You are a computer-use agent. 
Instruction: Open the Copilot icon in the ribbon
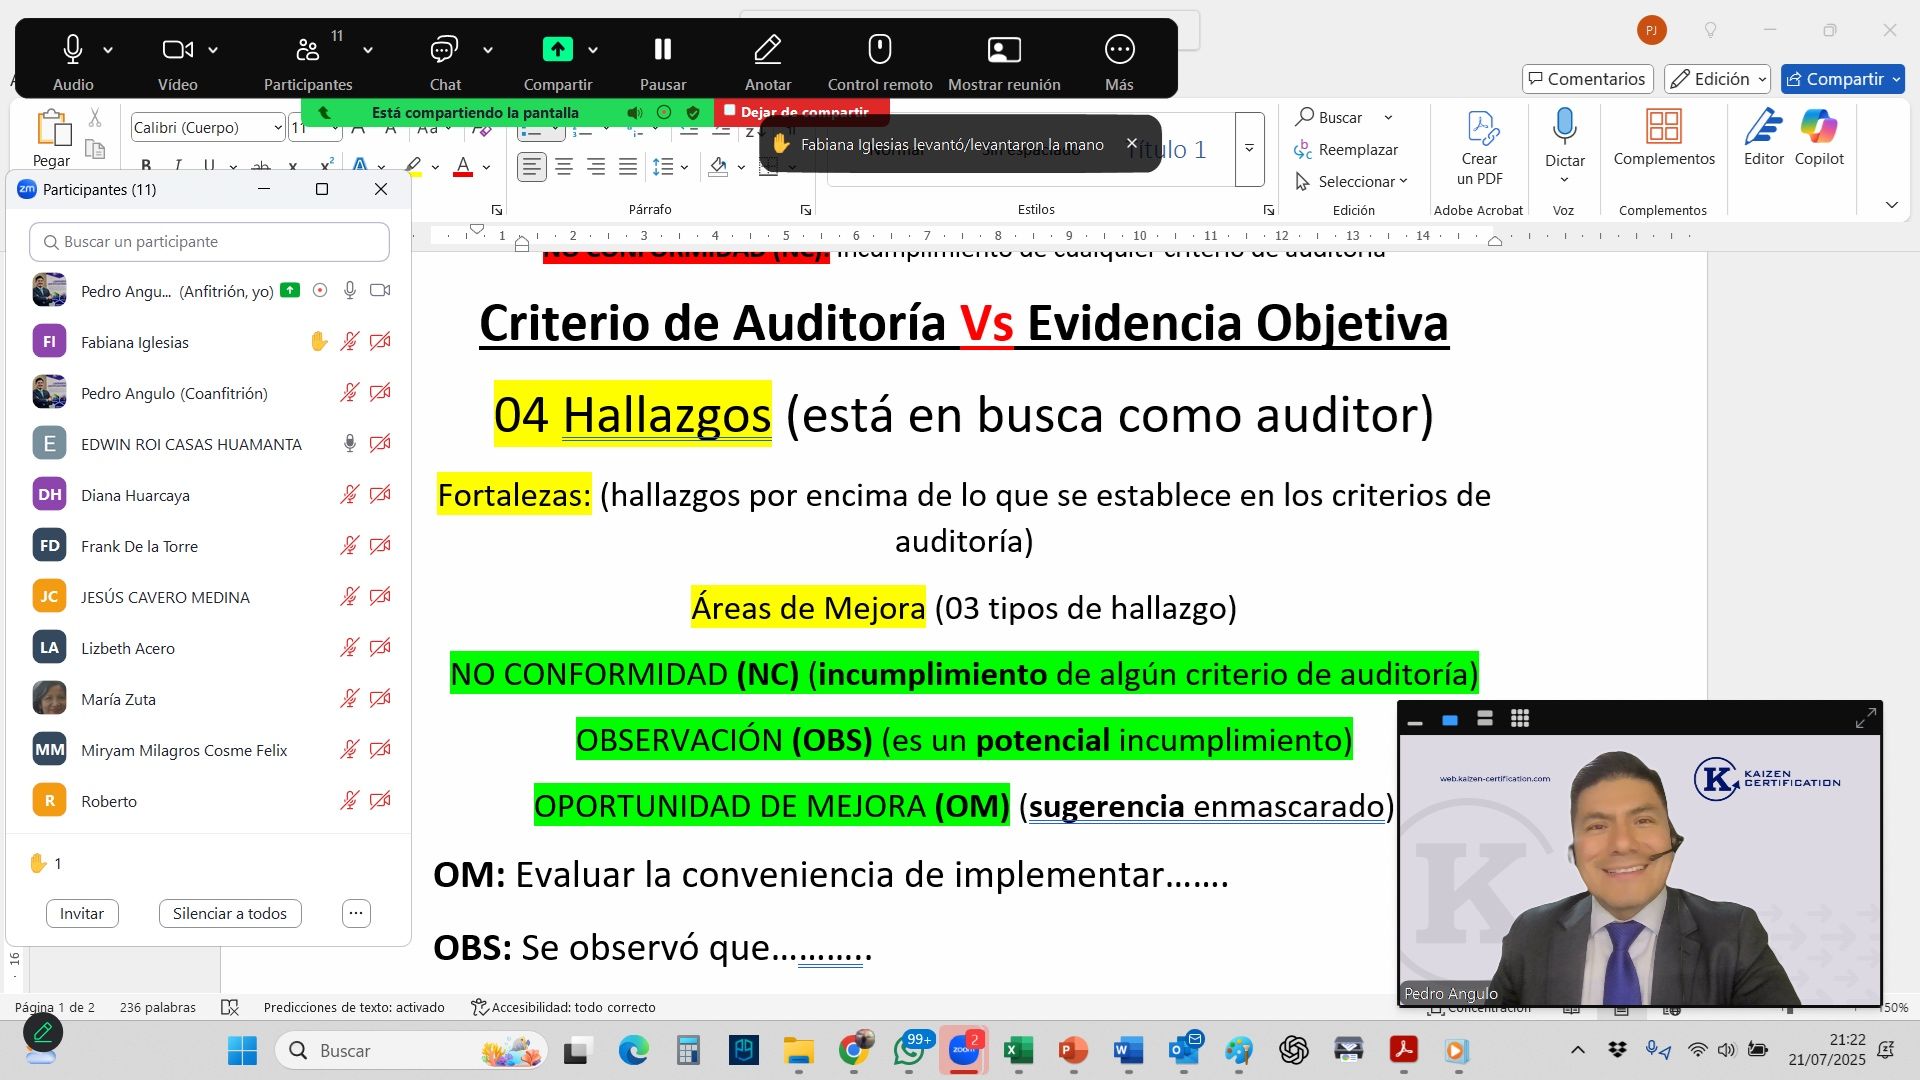[1818, 128]
